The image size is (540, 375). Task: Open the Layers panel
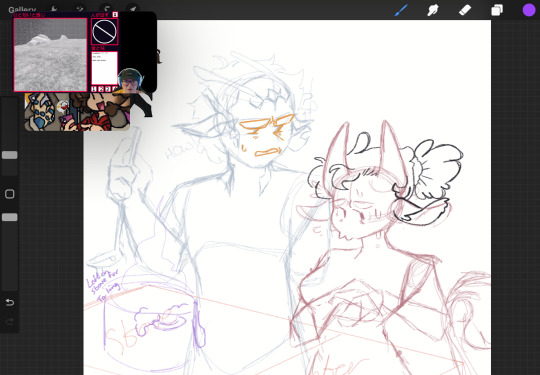point(497,10)
